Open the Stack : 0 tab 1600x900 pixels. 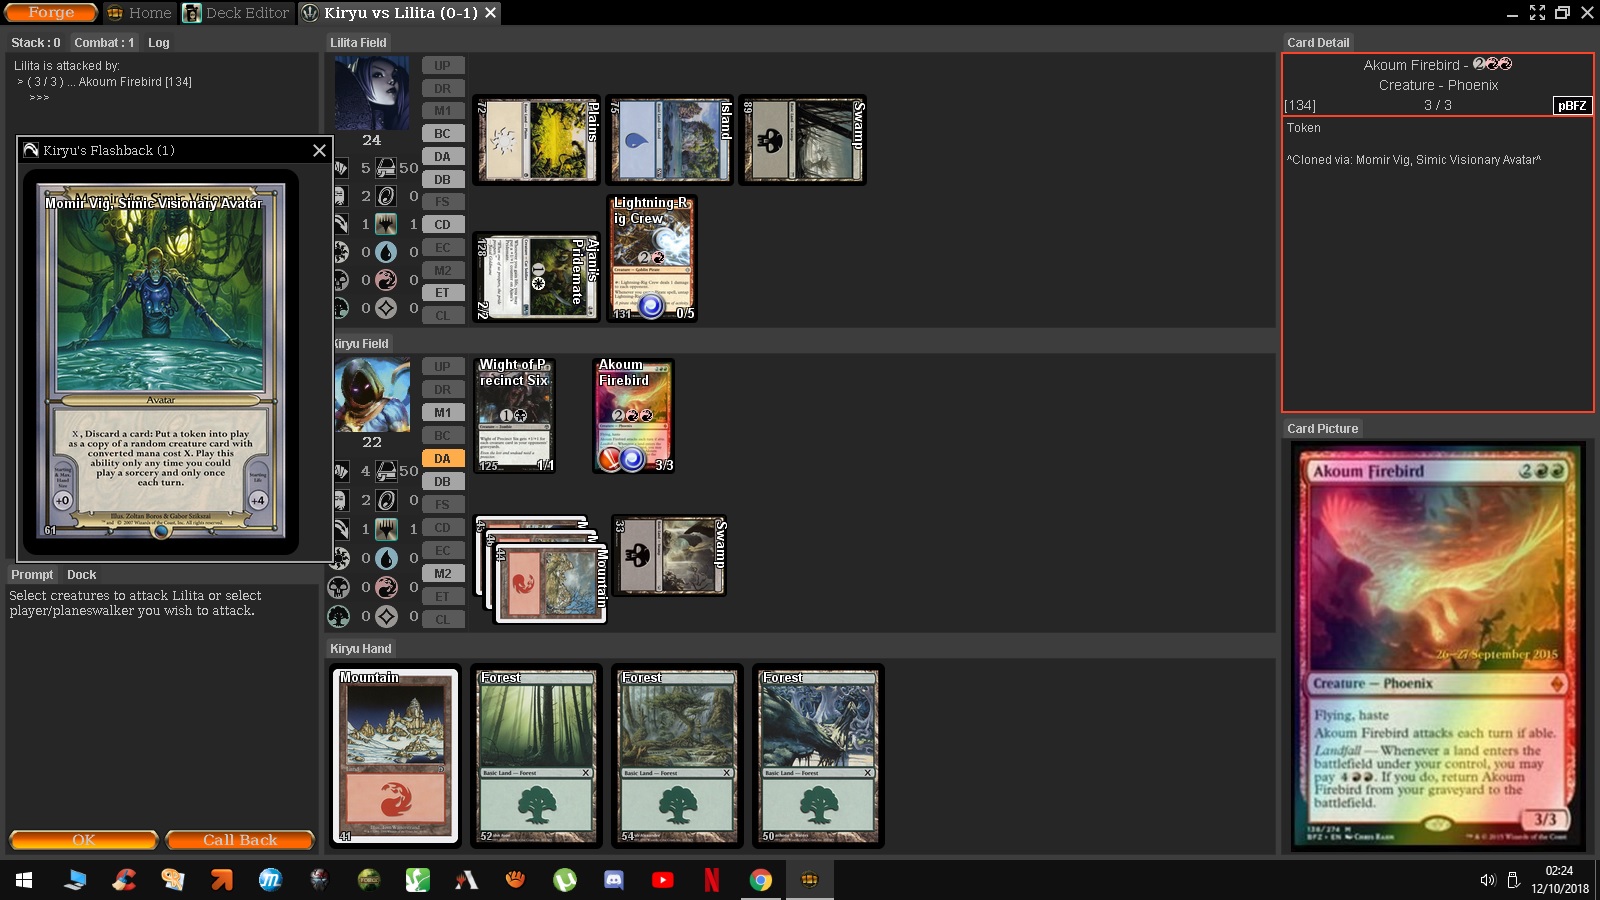click(36, 43)
